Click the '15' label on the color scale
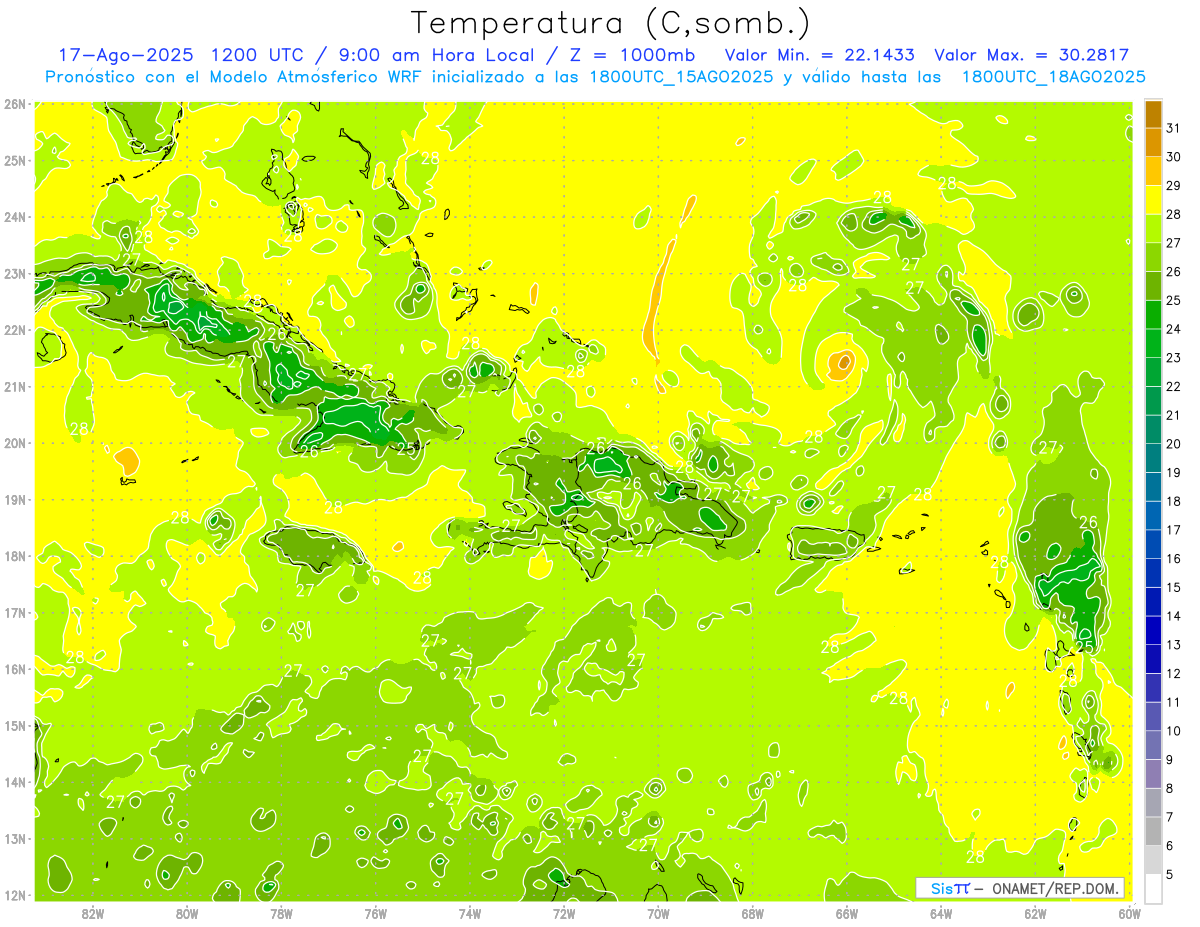Screen dimensions: 1200x927 pyautogui.click(x=1174, y=588)
